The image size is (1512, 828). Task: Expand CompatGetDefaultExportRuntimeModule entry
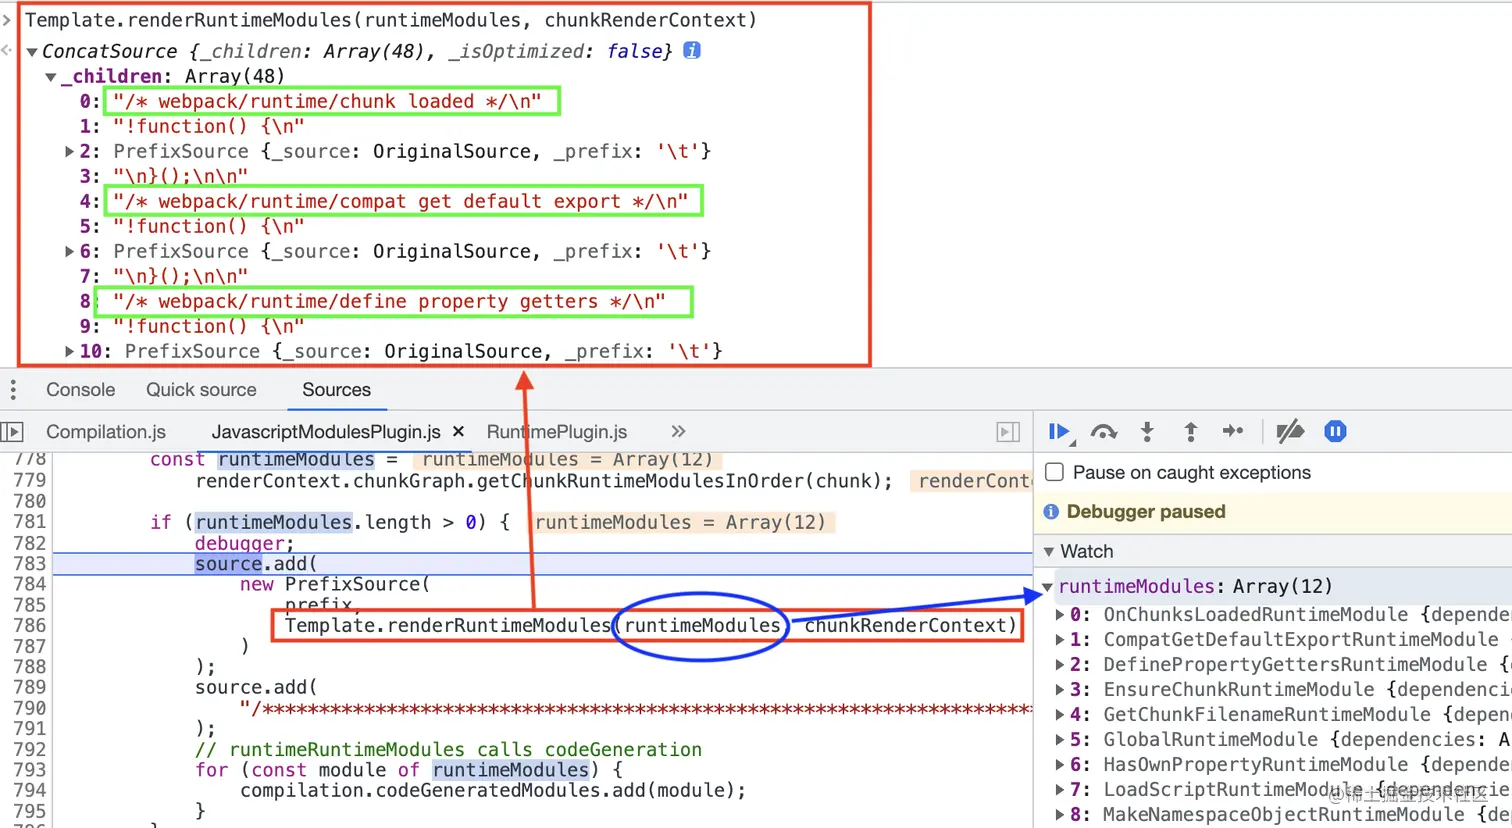tap(1060, 640)
